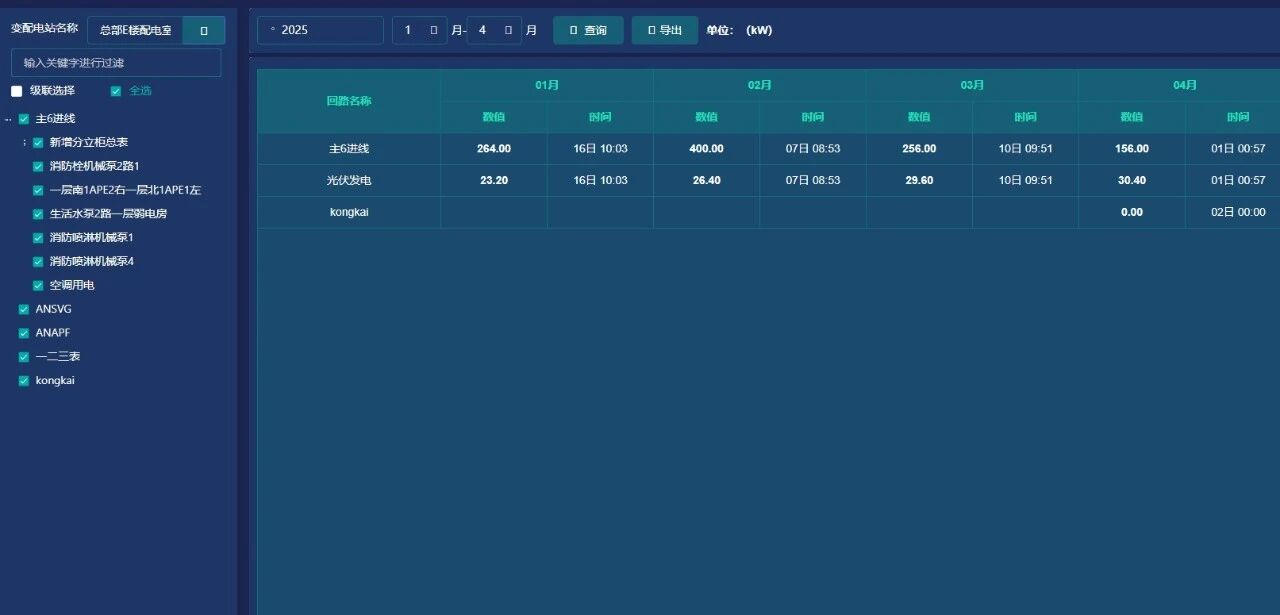
Task: Uncheck the 新增分立柜总表 checkbox
Action: [38, 143]
